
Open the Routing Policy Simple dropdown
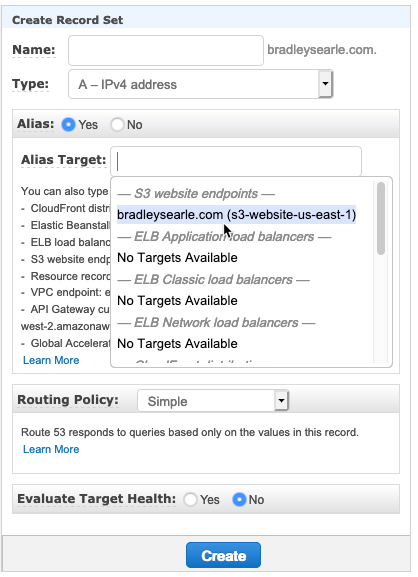[x=213, y=400]
